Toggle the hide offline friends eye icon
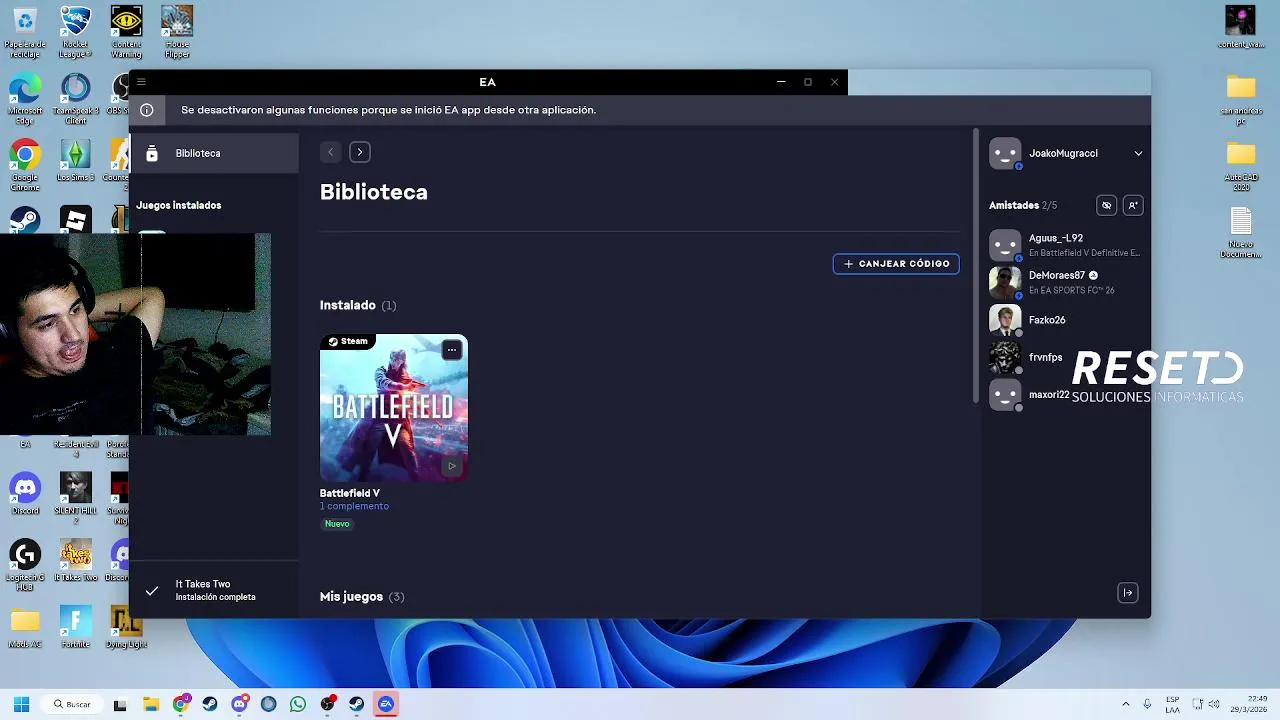 (1106, 205)
